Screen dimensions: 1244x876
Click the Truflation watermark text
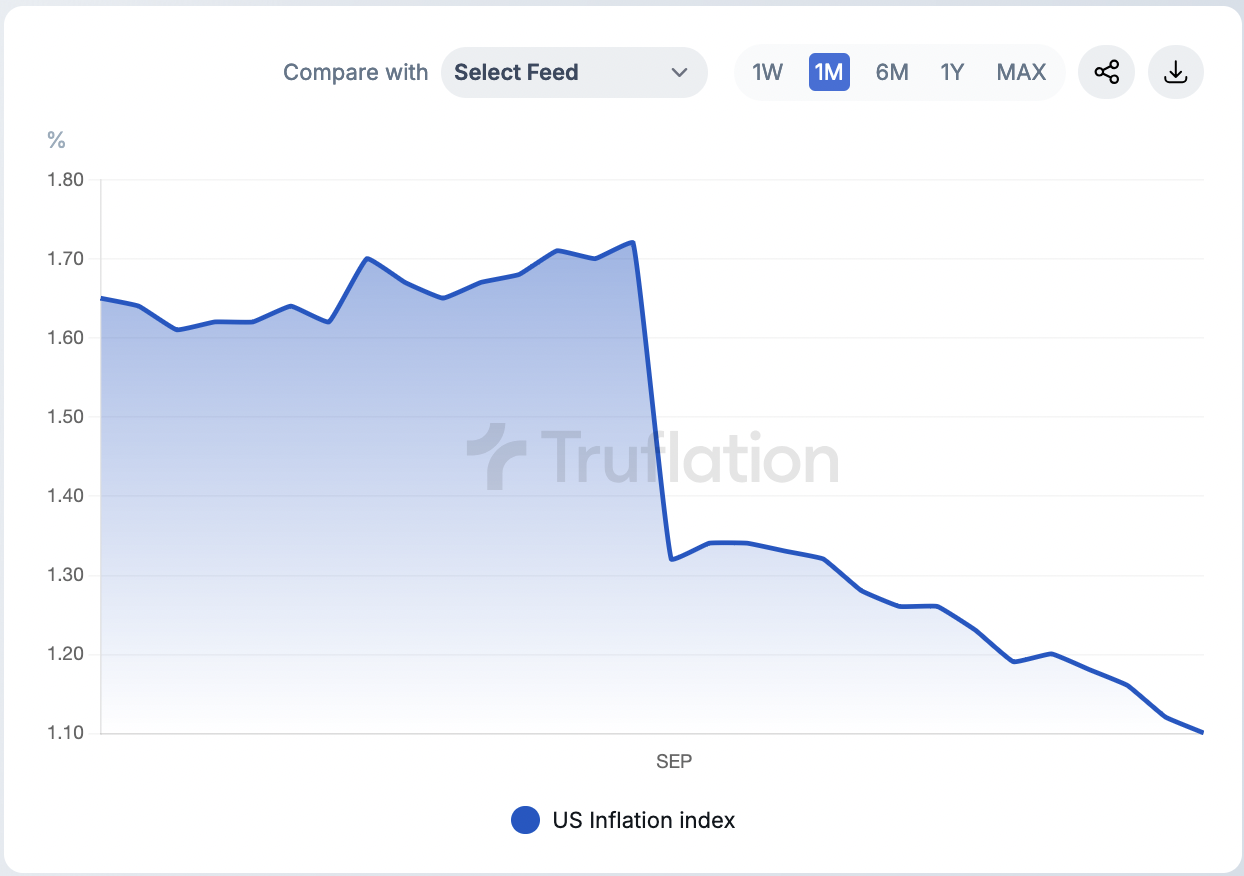pyautogui.click(x=690, y=459)
